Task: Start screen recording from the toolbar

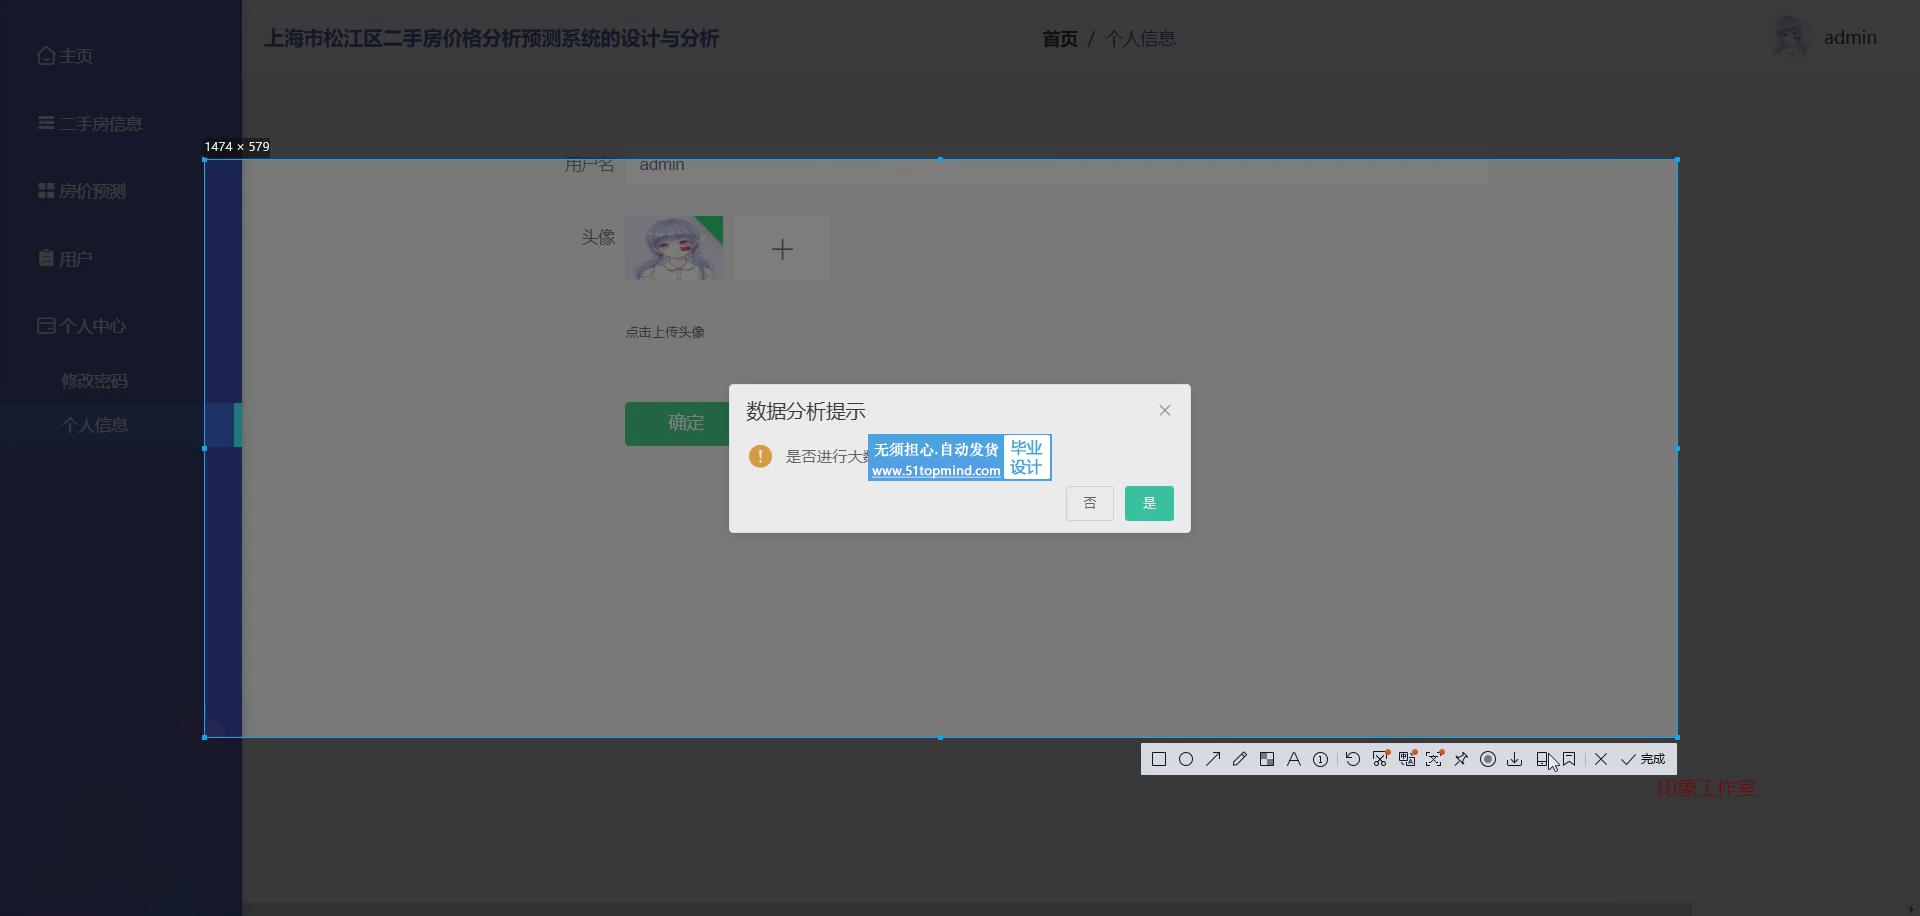Action: (x=1488, y=759)
